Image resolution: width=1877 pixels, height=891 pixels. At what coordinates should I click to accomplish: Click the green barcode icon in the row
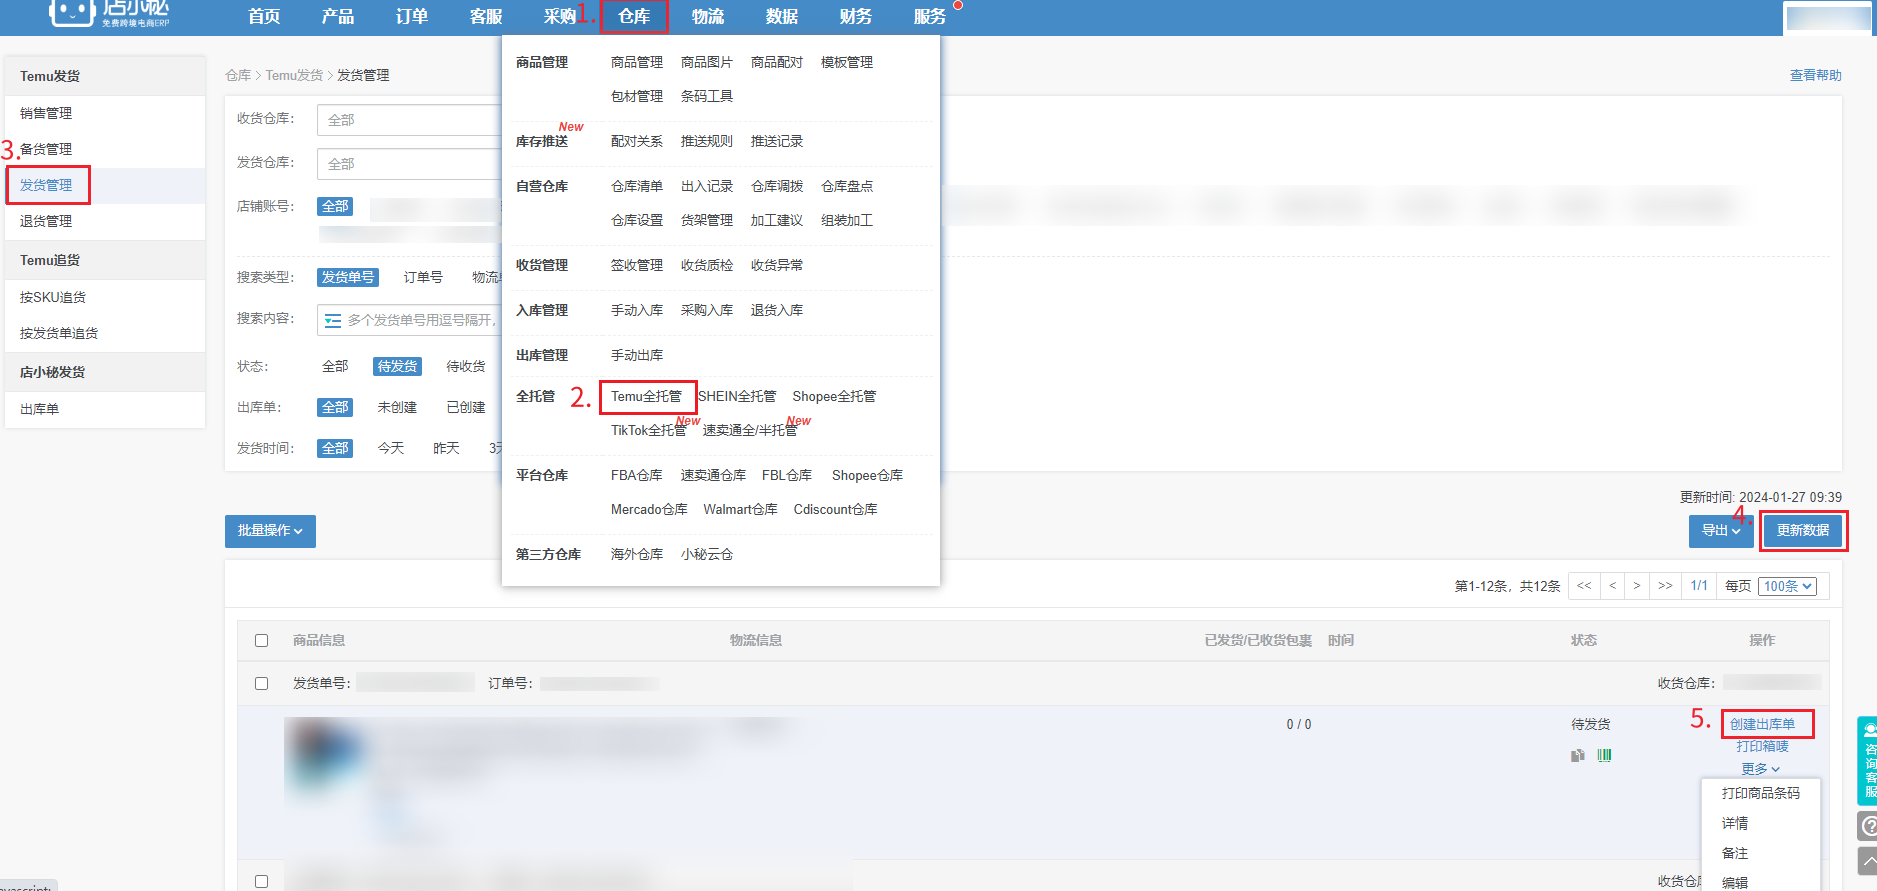pyautogui.click(x=1604, y=756)
